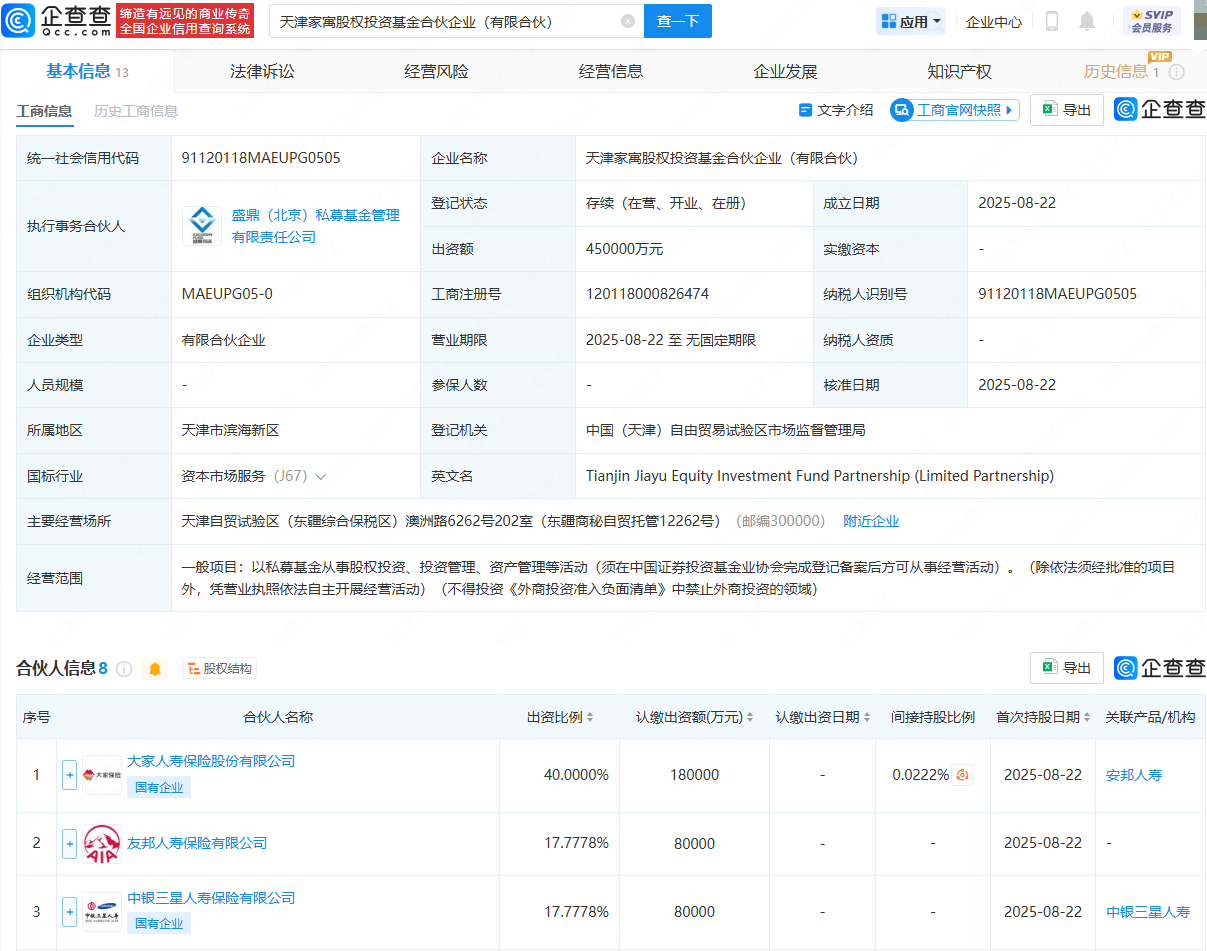
Task: Switch to 经营风险 tab
Action: click(x=436, y=72)
